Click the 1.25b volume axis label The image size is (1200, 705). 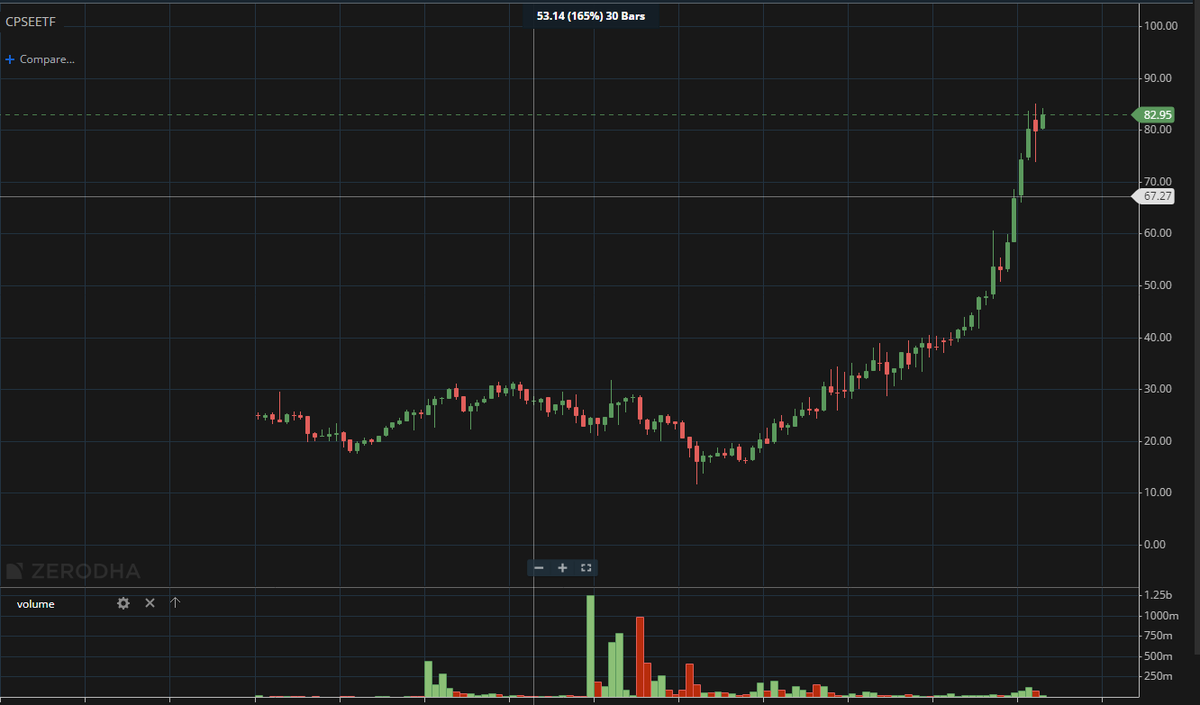pyautogui.click(x=1157, y=594)
